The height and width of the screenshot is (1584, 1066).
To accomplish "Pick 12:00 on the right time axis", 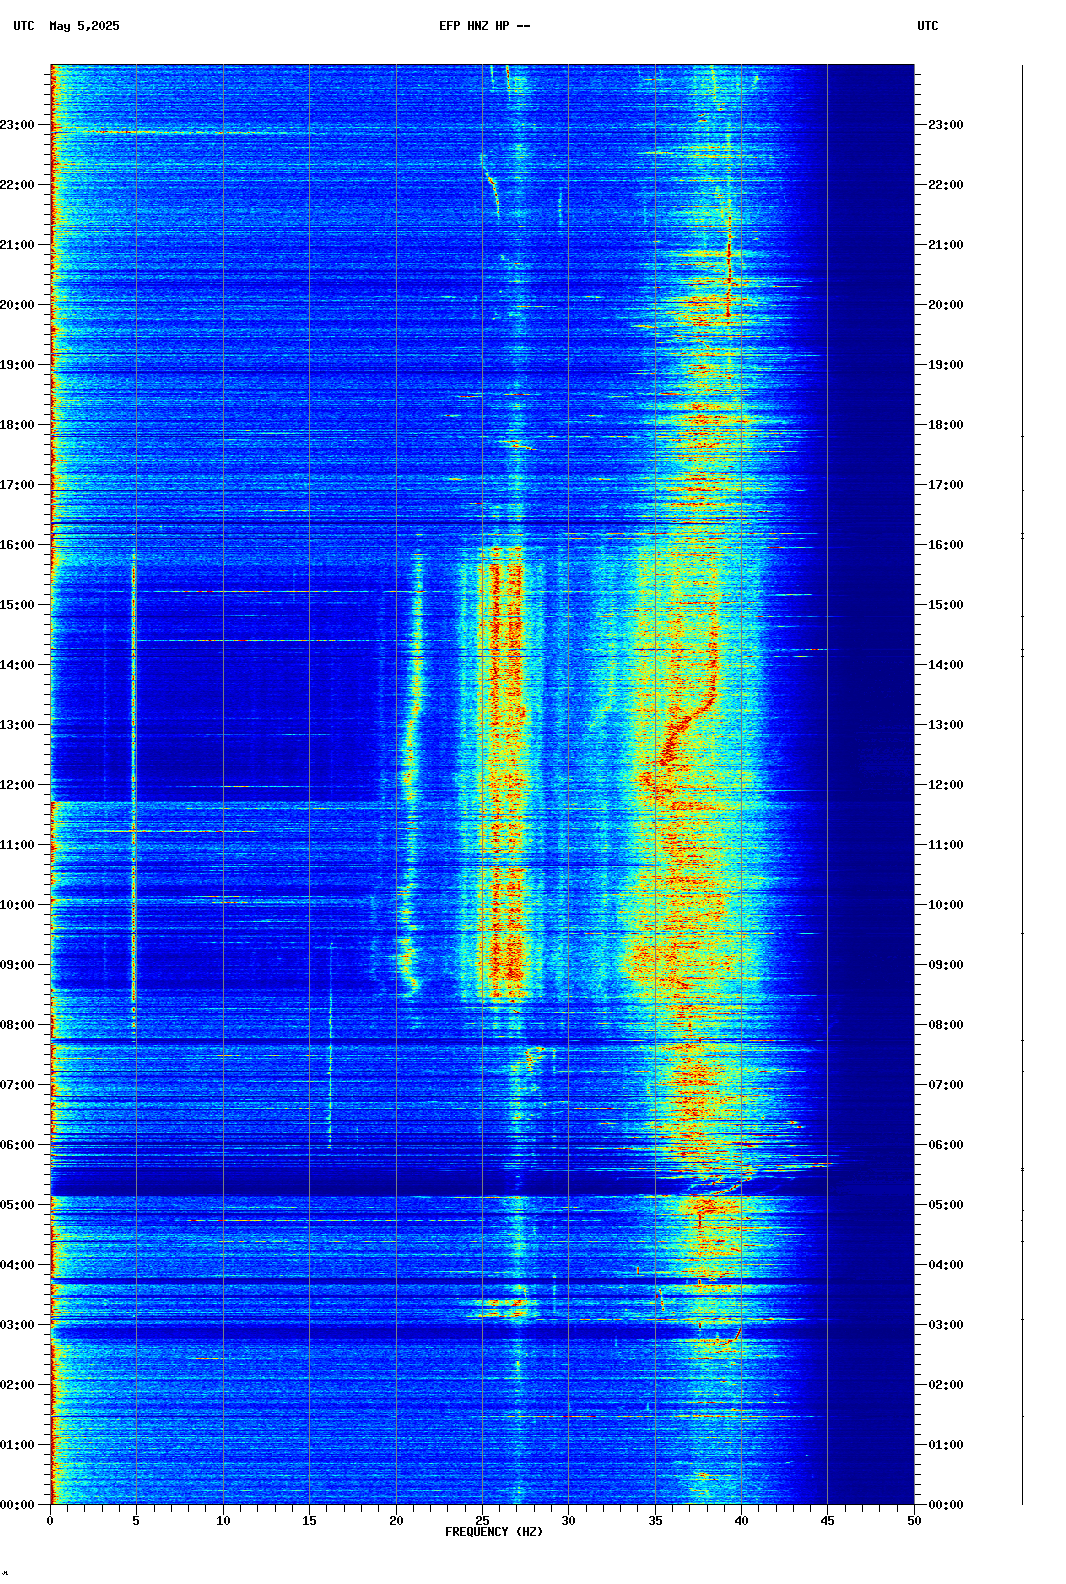I will 946,785.
